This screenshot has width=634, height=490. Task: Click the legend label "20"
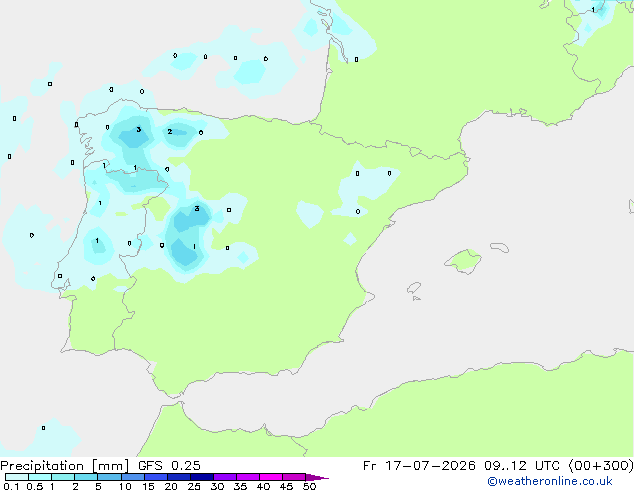171,486
